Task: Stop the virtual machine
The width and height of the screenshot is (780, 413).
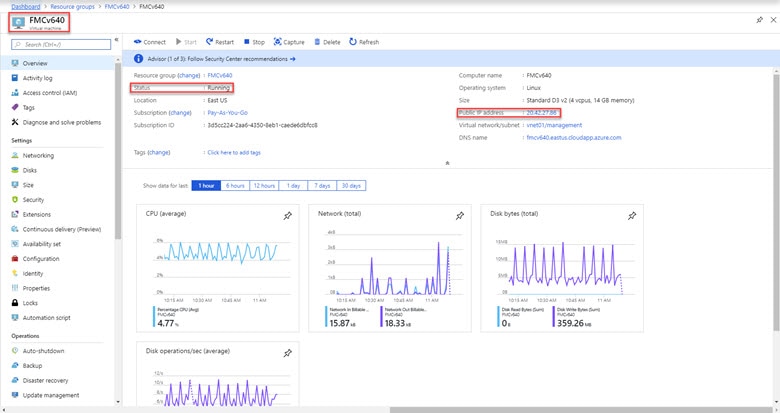Action: click(x=253, y=42)
